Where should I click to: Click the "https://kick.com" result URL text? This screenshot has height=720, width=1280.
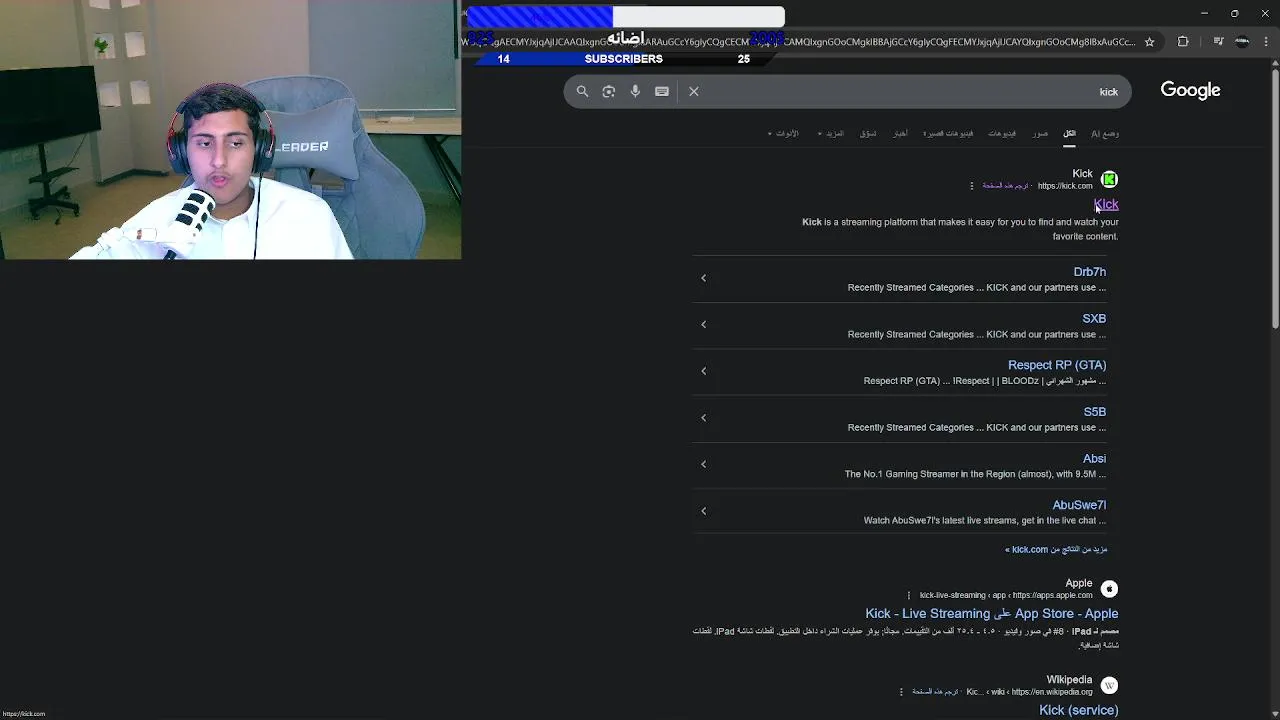pyautogui.click(x=1065, y=186)
